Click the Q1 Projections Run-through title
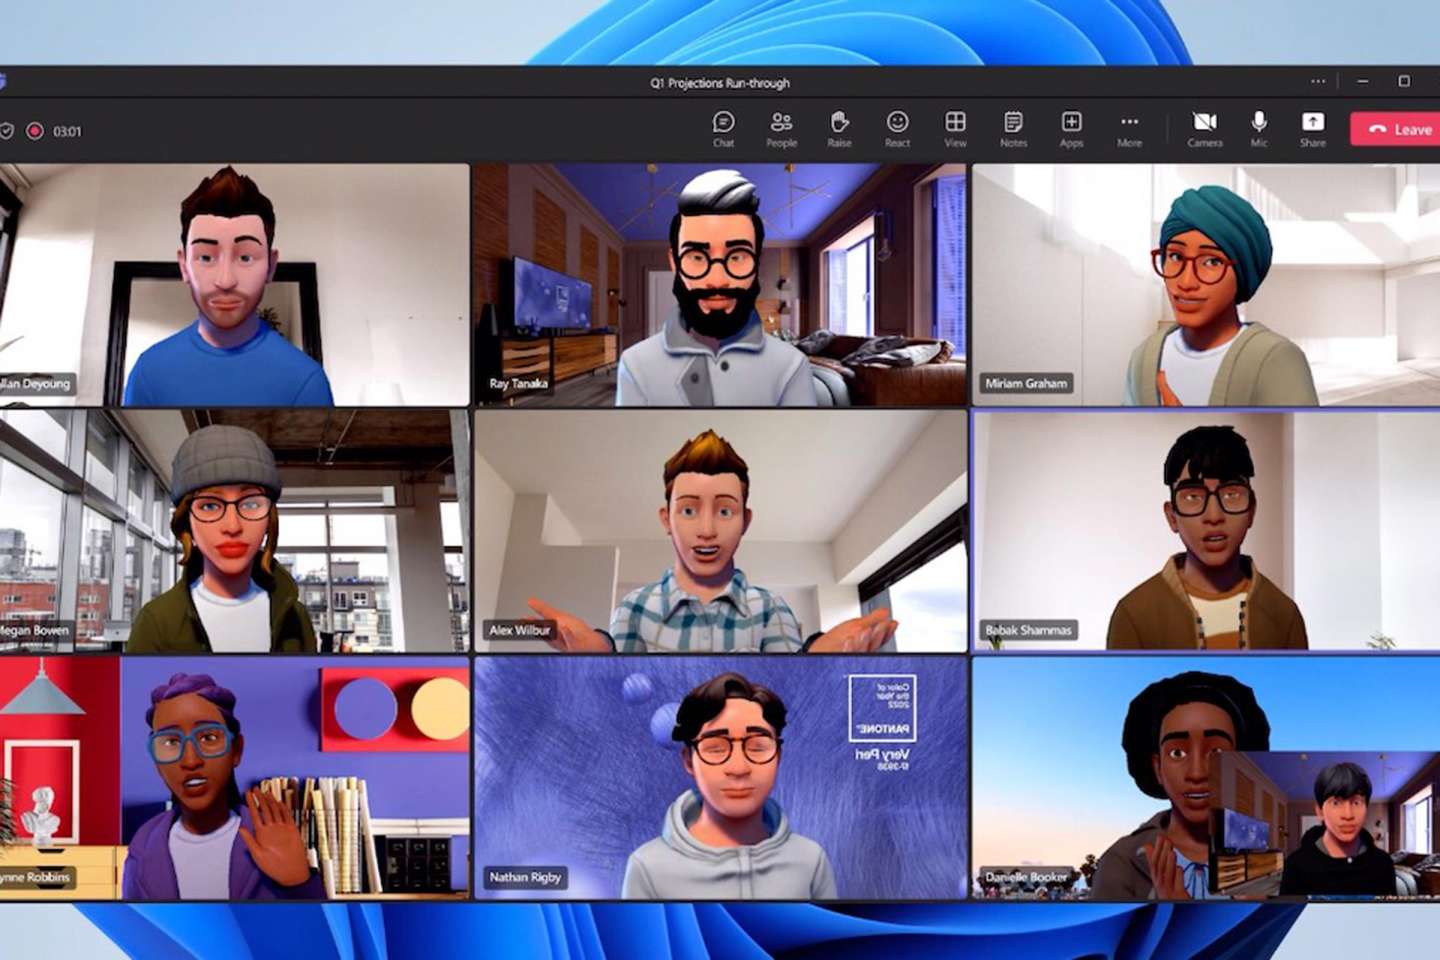The height and width of the screenshot is (960, 1440). click(720, 83)
